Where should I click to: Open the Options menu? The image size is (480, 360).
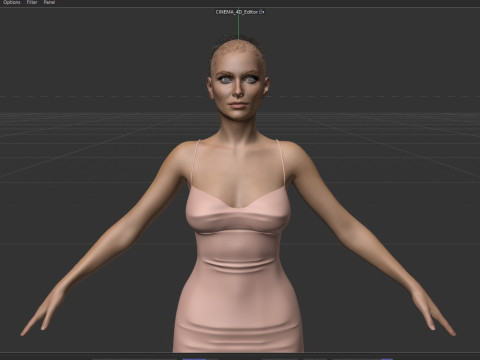(x=12, y=2)
